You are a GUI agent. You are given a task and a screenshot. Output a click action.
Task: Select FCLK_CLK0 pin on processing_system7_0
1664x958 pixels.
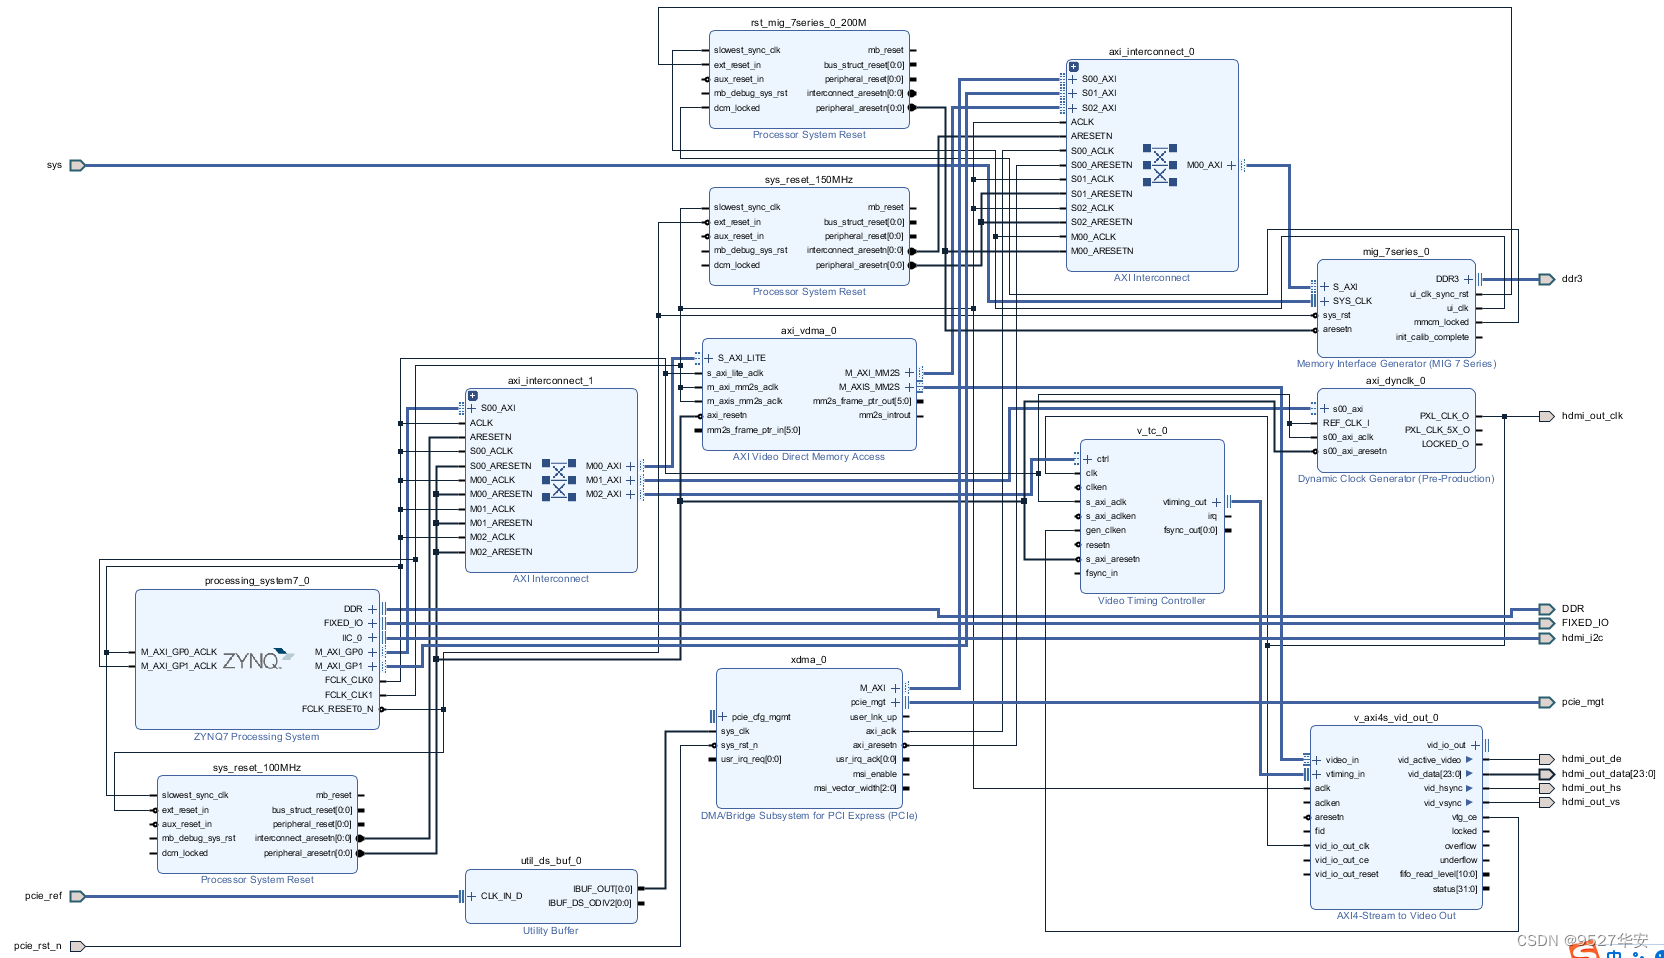349,680
